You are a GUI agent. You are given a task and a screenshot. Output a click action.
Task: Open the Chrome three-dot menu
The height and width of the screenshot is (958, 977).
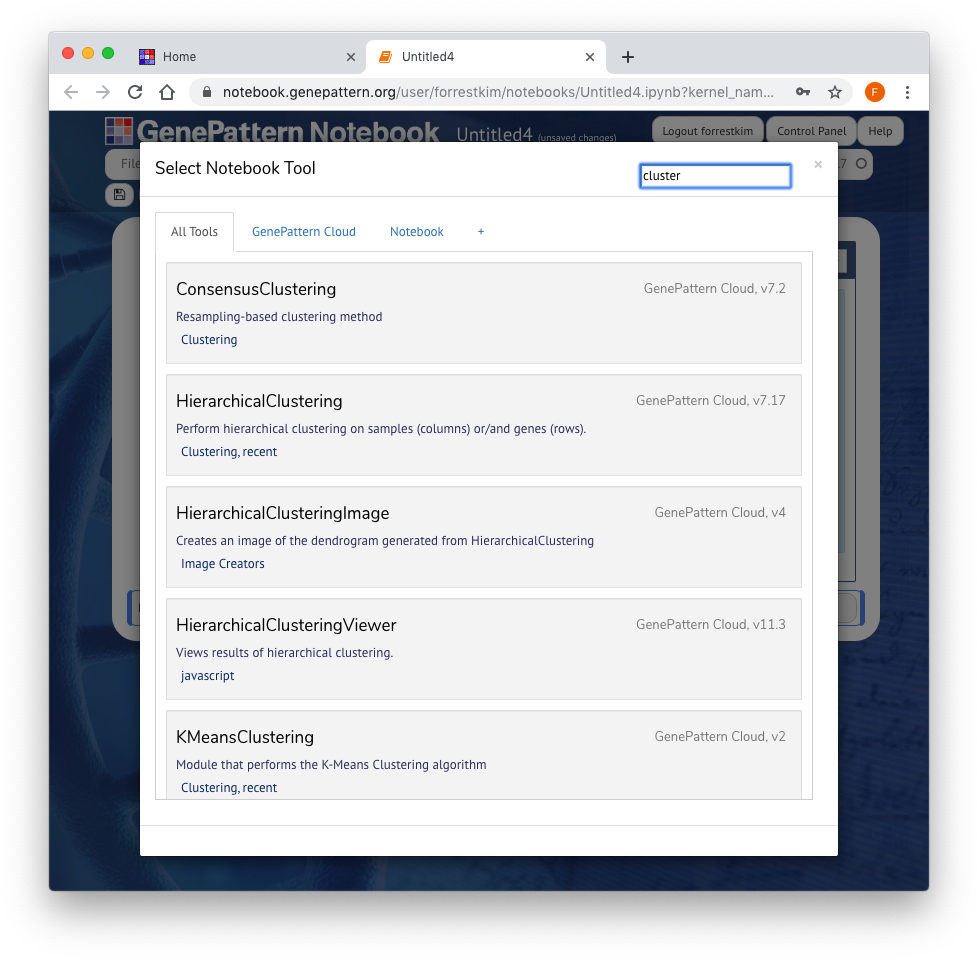907,92
